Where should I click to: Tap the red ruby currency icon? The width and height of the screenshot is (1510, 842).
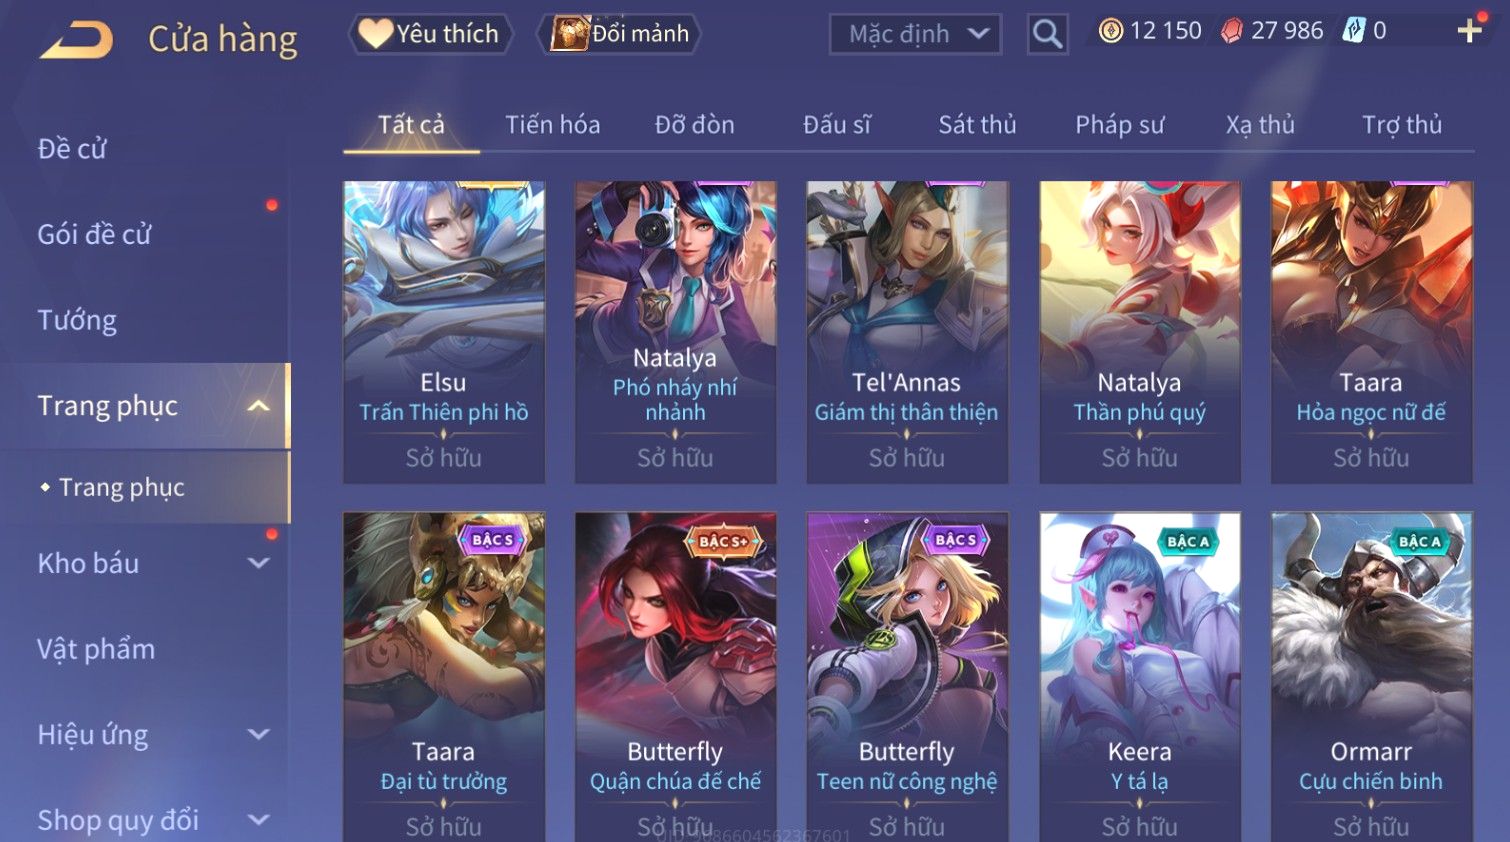tap(1232, 31)
